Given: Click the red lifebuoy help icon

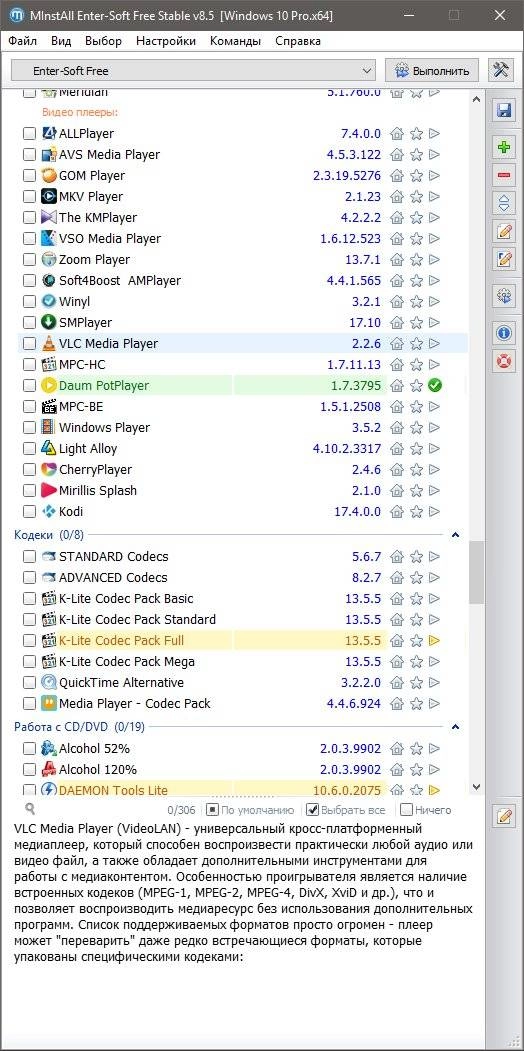Looking at the screenshot, I should 504,360.
